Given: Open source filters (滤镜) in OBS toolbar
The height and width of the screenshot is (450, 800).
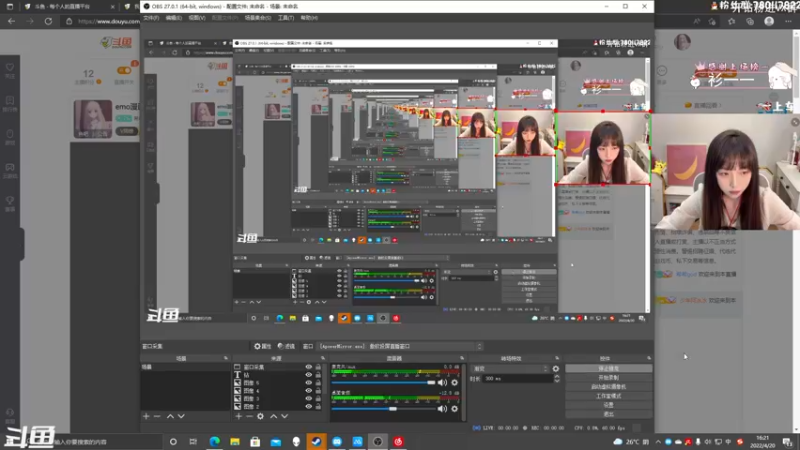Looking at the screenshot, I should tap(286, 346).
